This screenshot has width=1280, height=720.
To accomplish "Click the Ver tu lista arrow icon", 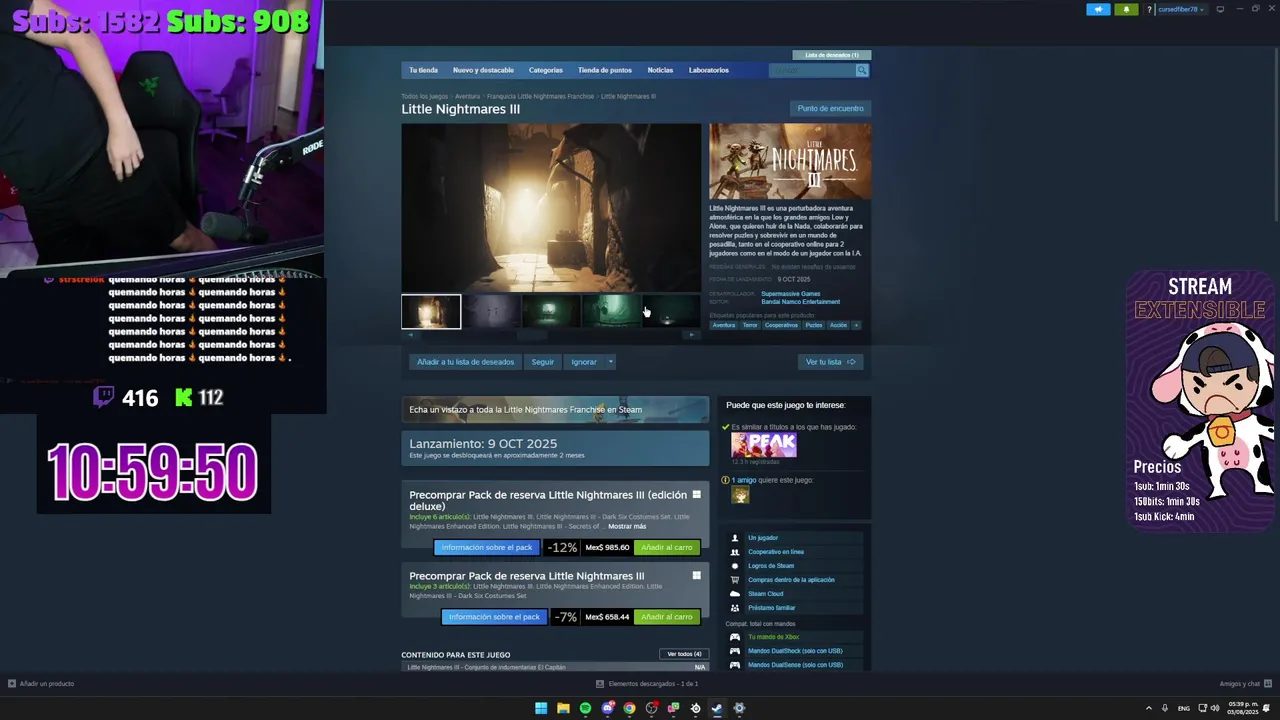I will pyautogui.click(x=851, y=362).
